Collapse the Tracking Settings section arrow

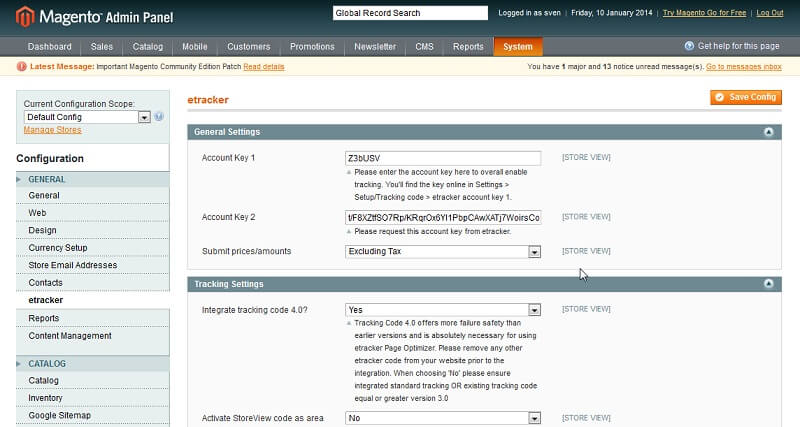768,284
